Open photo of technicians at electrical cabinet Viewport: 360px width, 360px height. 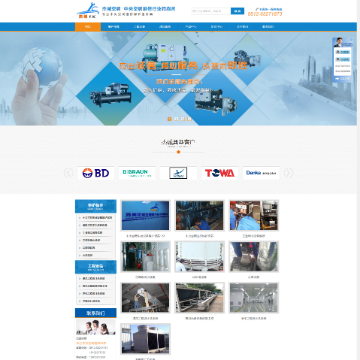pyautogui.click(x=254, y=215)
